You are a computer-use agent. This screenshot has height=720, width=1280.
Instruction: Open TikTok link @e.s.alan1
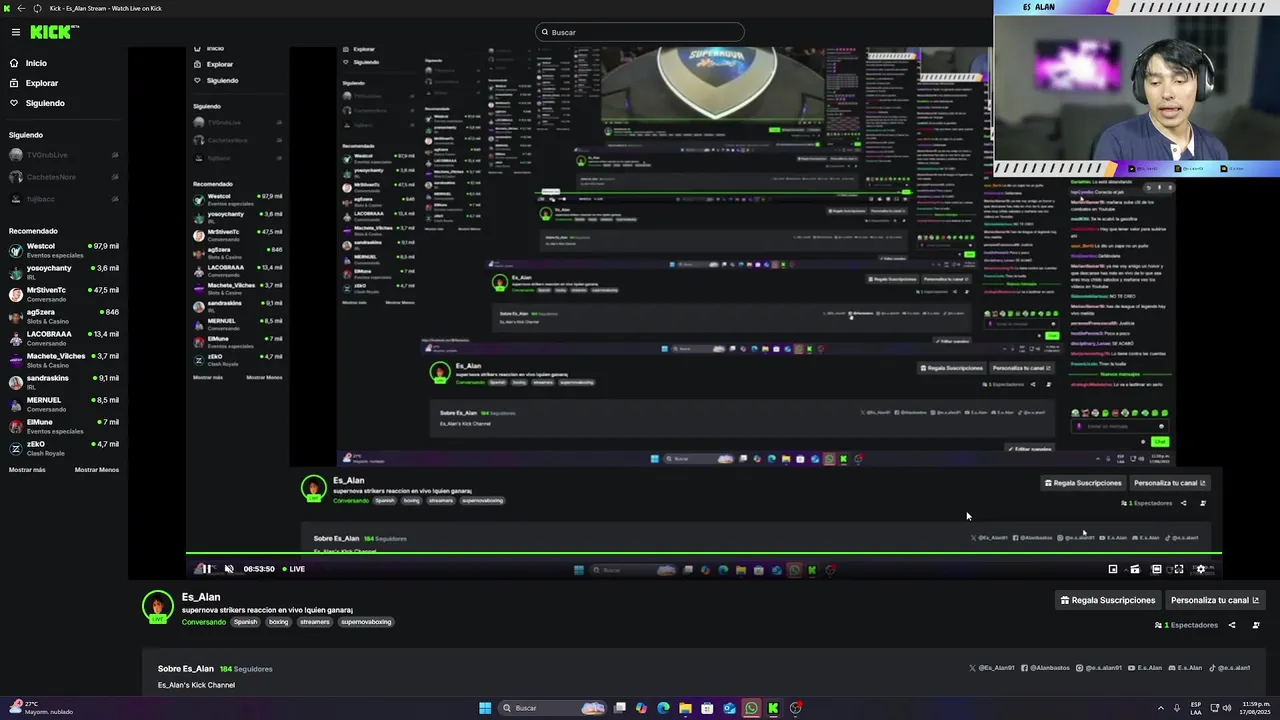pyautogui.click(x=1230, y=668)
